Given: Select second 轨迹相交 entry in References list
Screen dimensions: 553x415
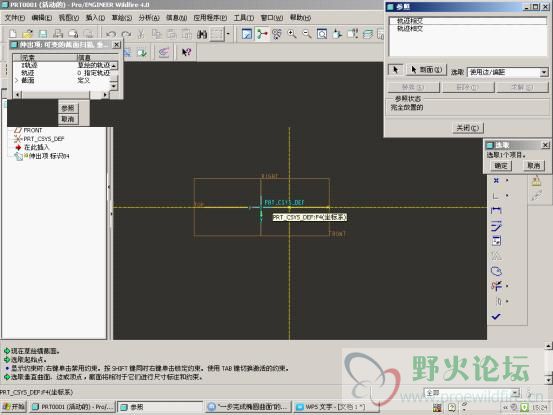Looking at the screenshot, I should (x=467, y=29).
